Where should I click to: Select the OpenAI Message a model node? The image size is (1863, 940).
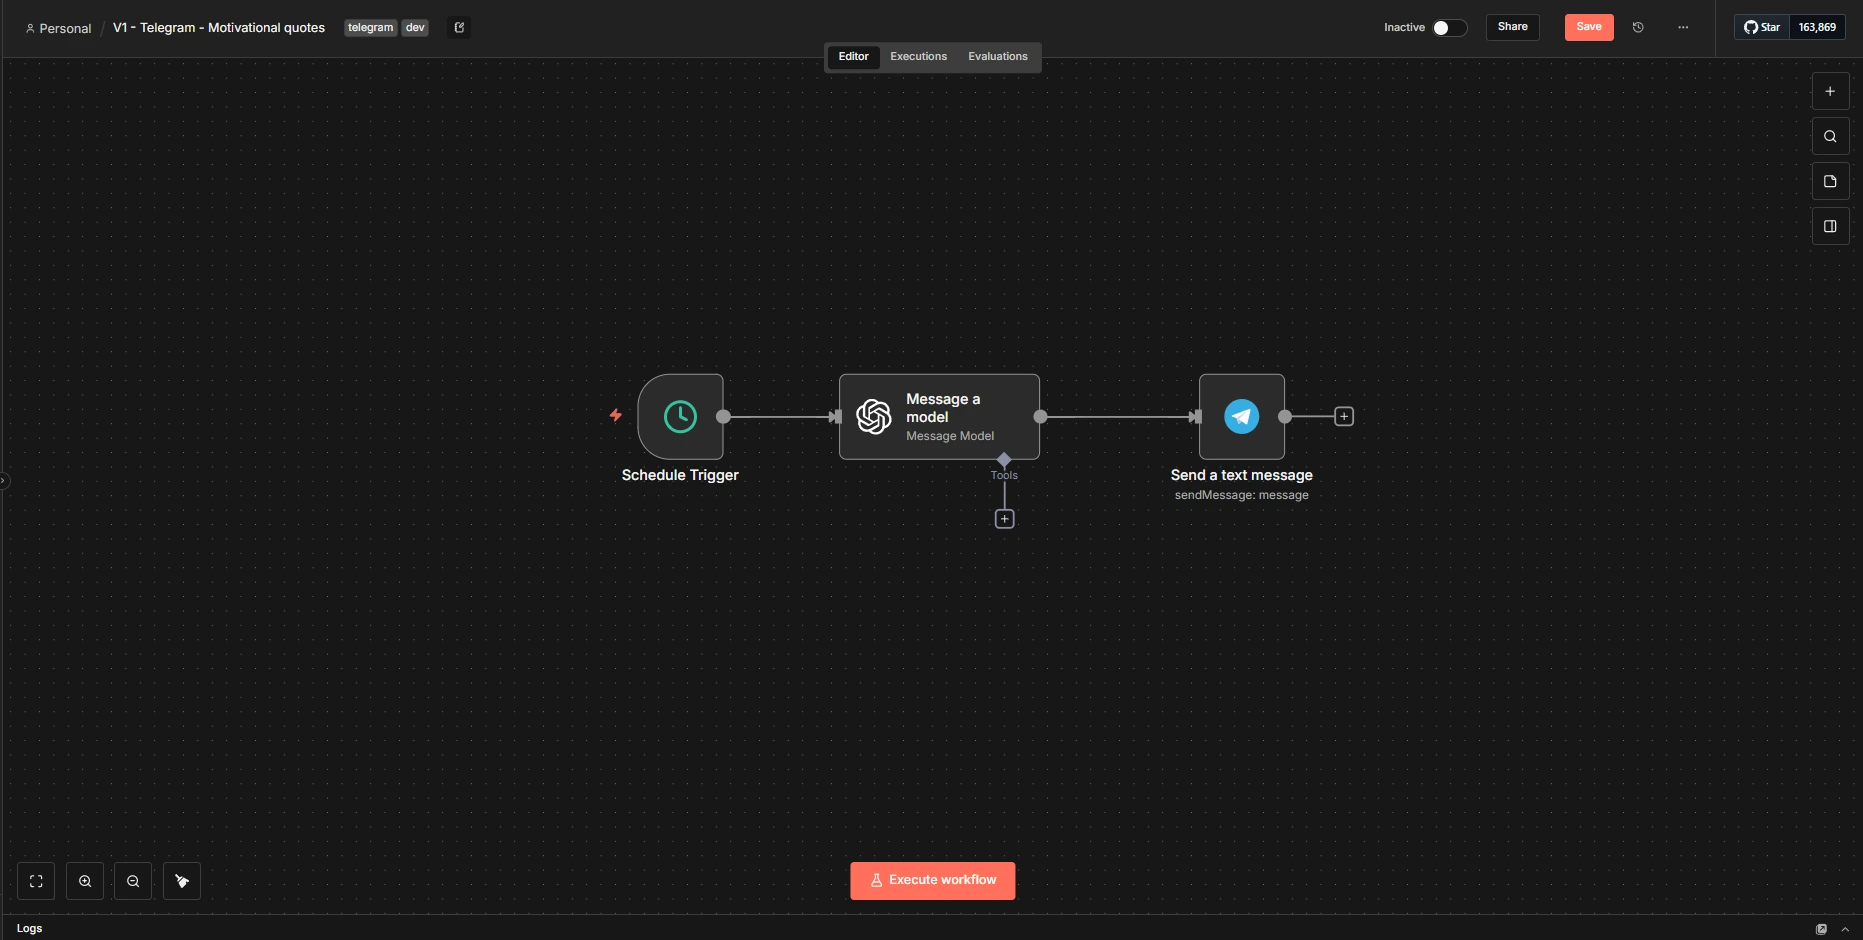pyautogui.click(x=938, y=417)
